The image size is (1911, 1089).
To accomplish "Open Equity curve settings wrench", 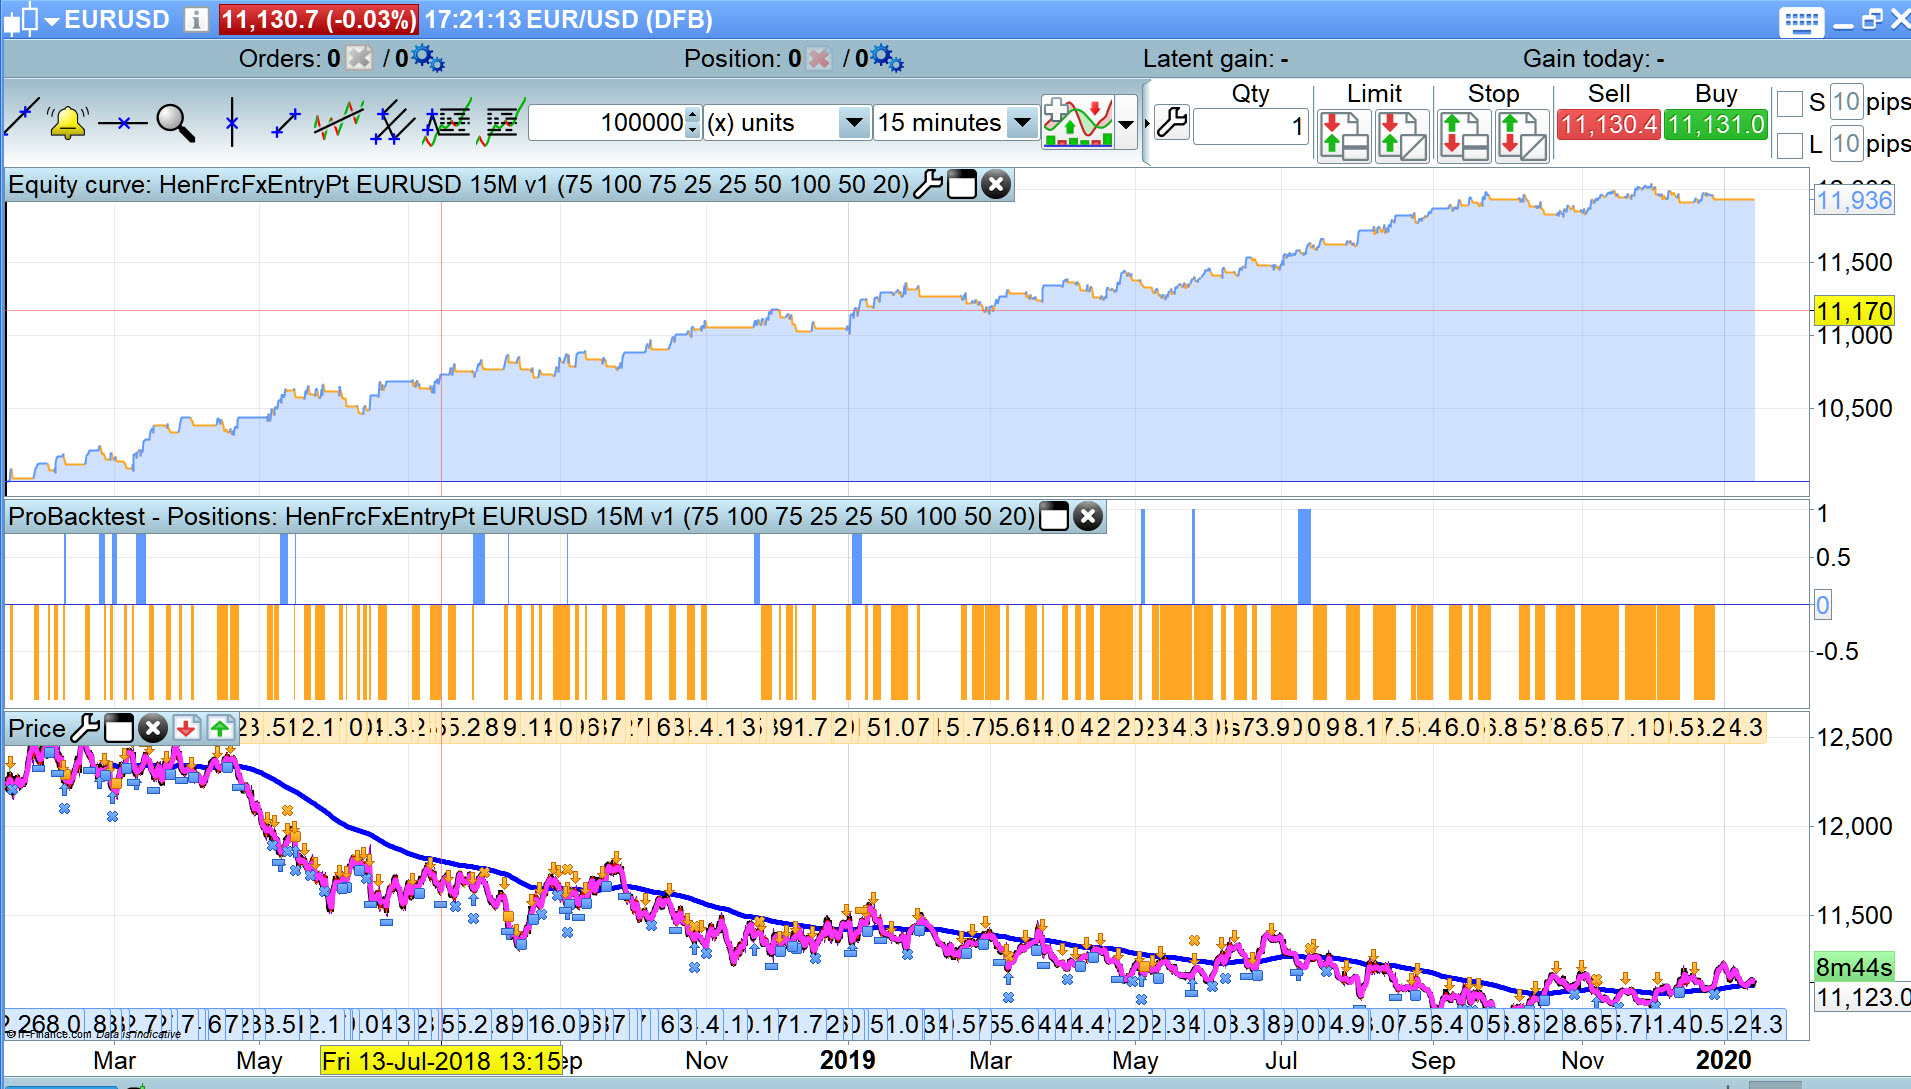I will click(928, 184).
